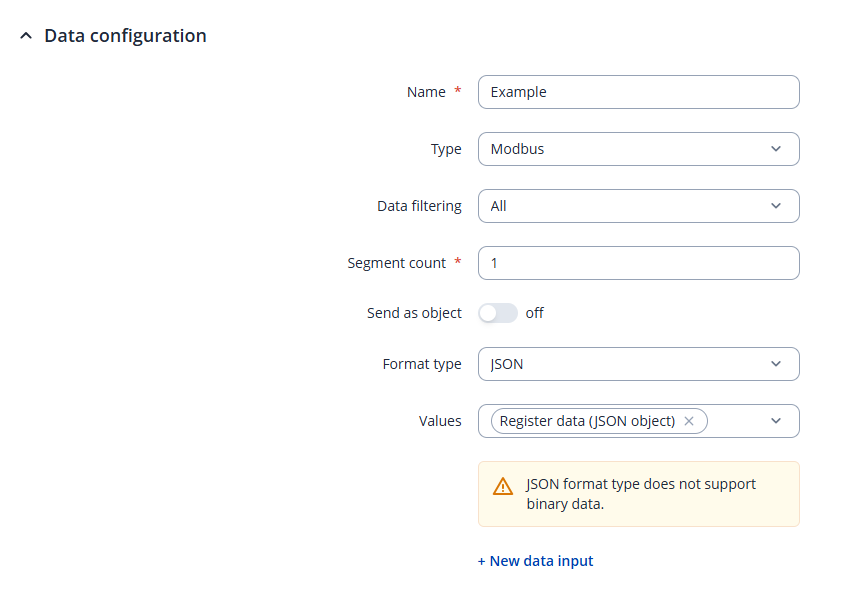859x602 pixels.
Task: Click the Data filtering chevron arrow
Action: coord(776,206)
